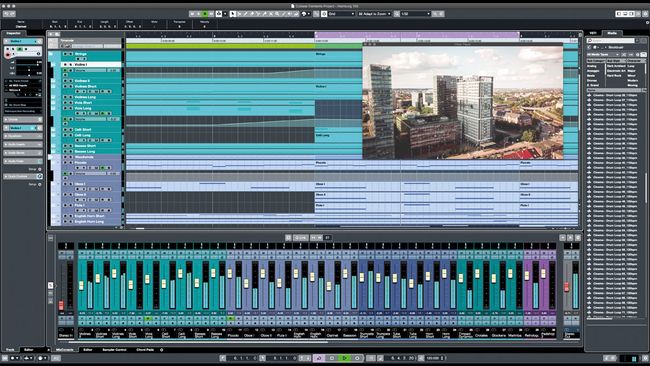Switch to the VSTi tab in right zone
Viewport: 650px width, 366px height.
(593, 33)
